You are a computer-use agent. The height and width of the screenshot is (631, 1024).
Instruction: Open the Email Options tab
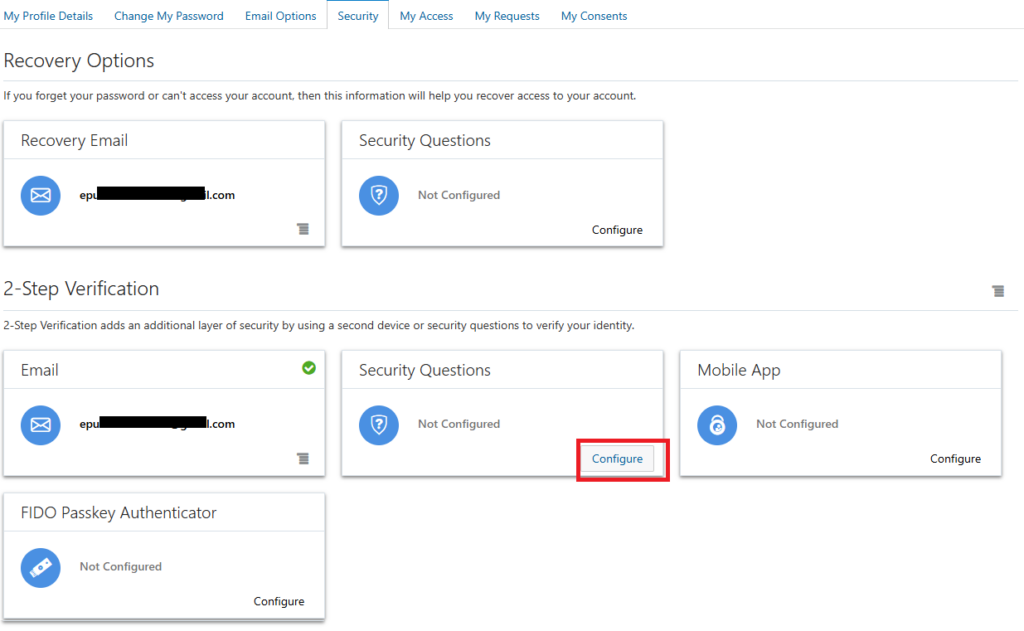tap(280, 16)
